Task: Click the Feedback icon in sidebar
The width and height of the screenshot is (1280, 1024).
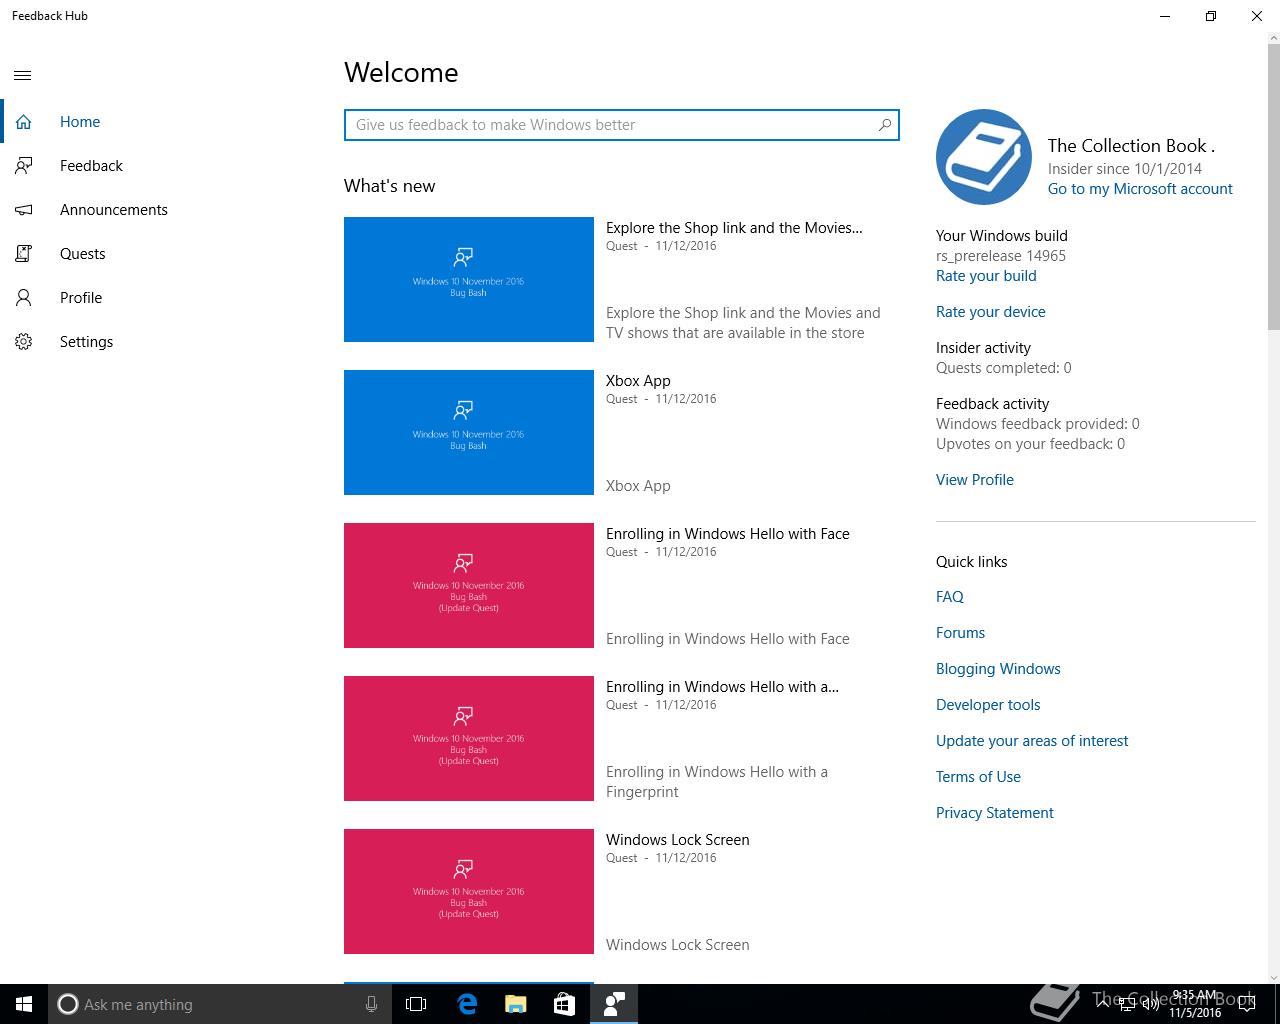Action: pos(23,166)
